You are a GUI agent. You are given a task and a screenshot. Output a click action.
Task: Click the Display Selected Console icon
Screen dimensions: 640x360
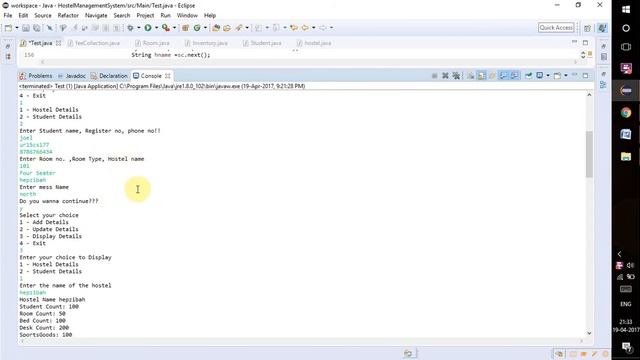click(x=540, y=76)
